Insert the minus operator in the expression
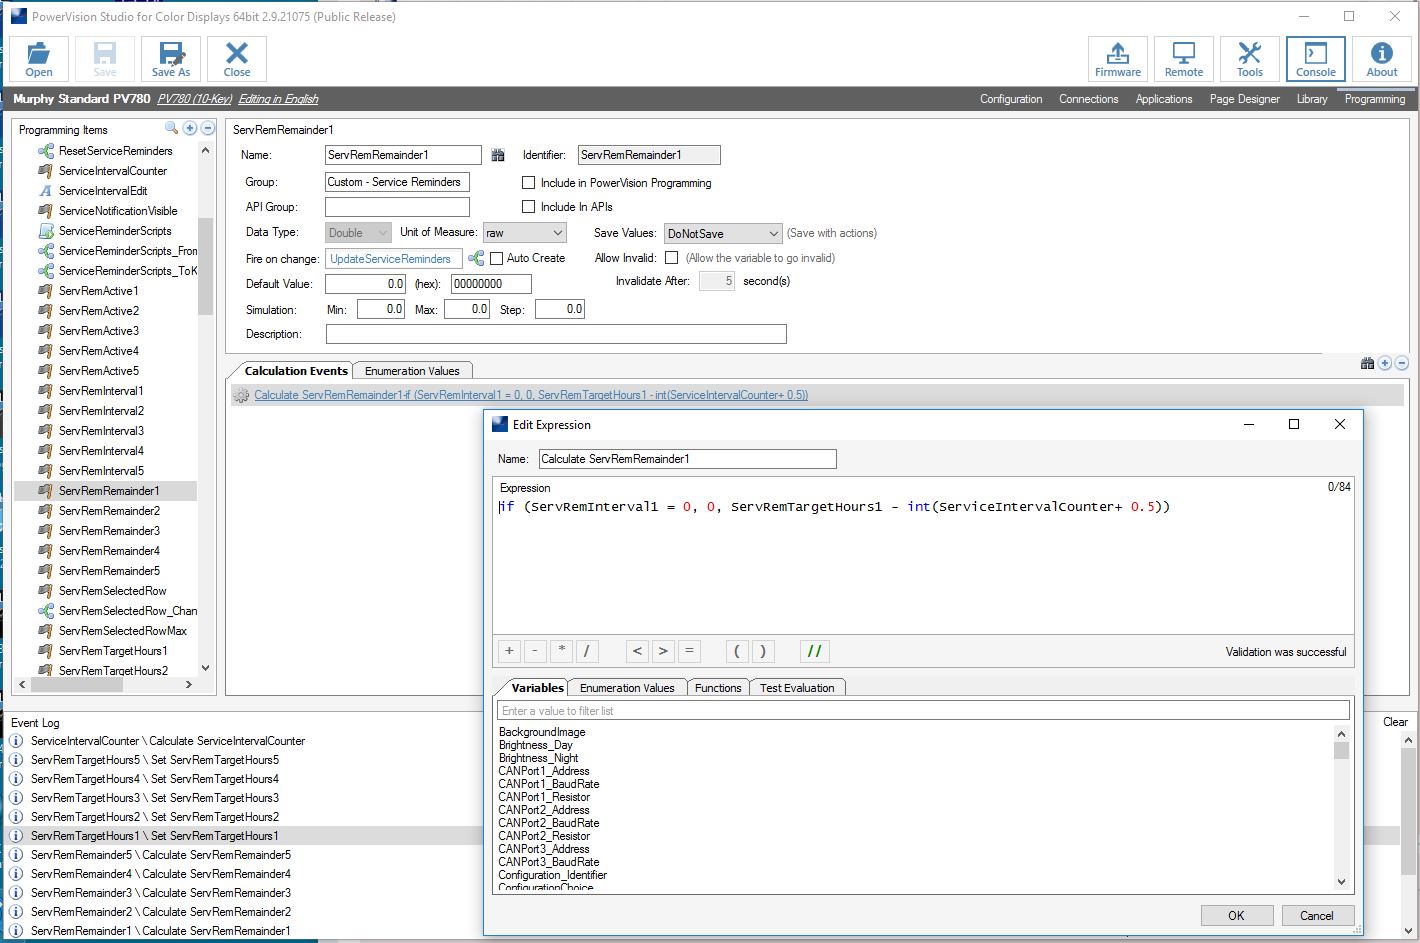 point(535,651)
